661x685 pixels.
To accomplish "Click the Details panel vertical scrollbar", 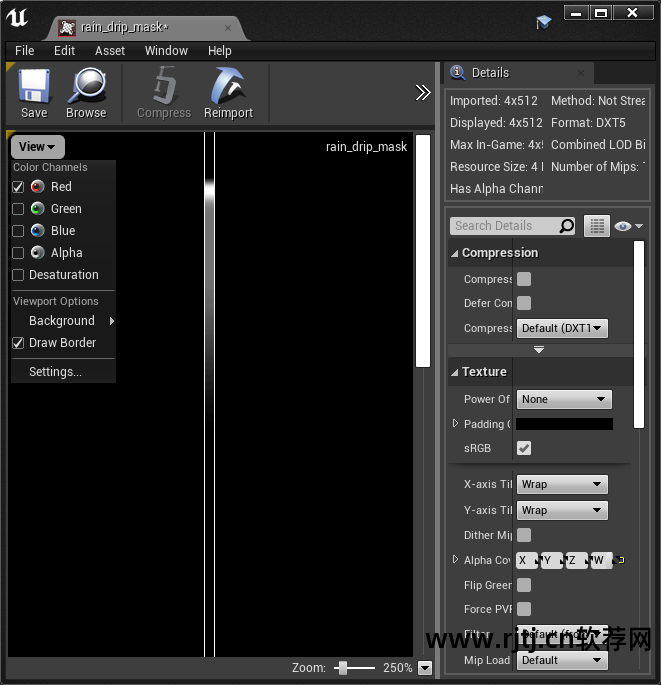I will [639, 334].
